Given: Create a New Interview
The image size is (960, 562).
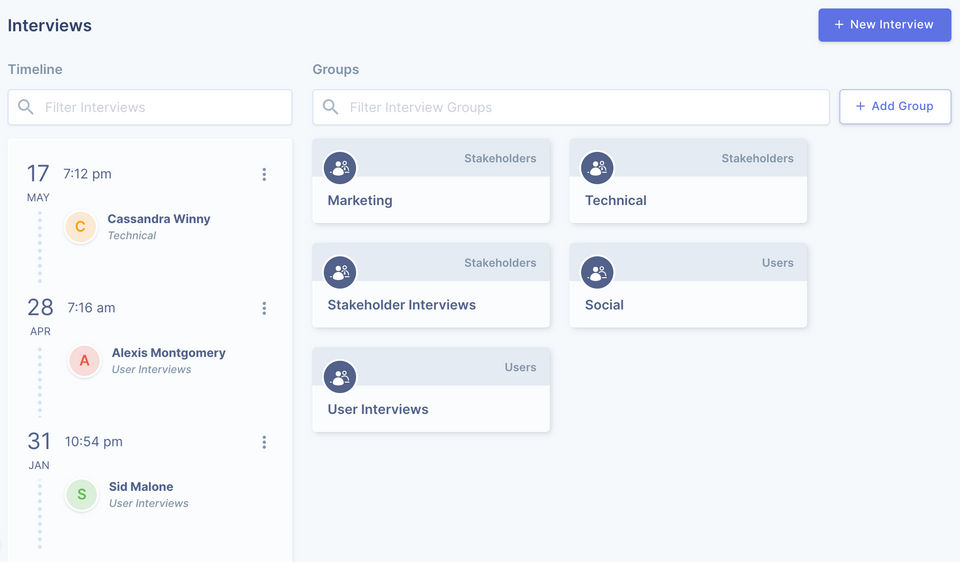Looking at the screenshot, I should point(884,25).
